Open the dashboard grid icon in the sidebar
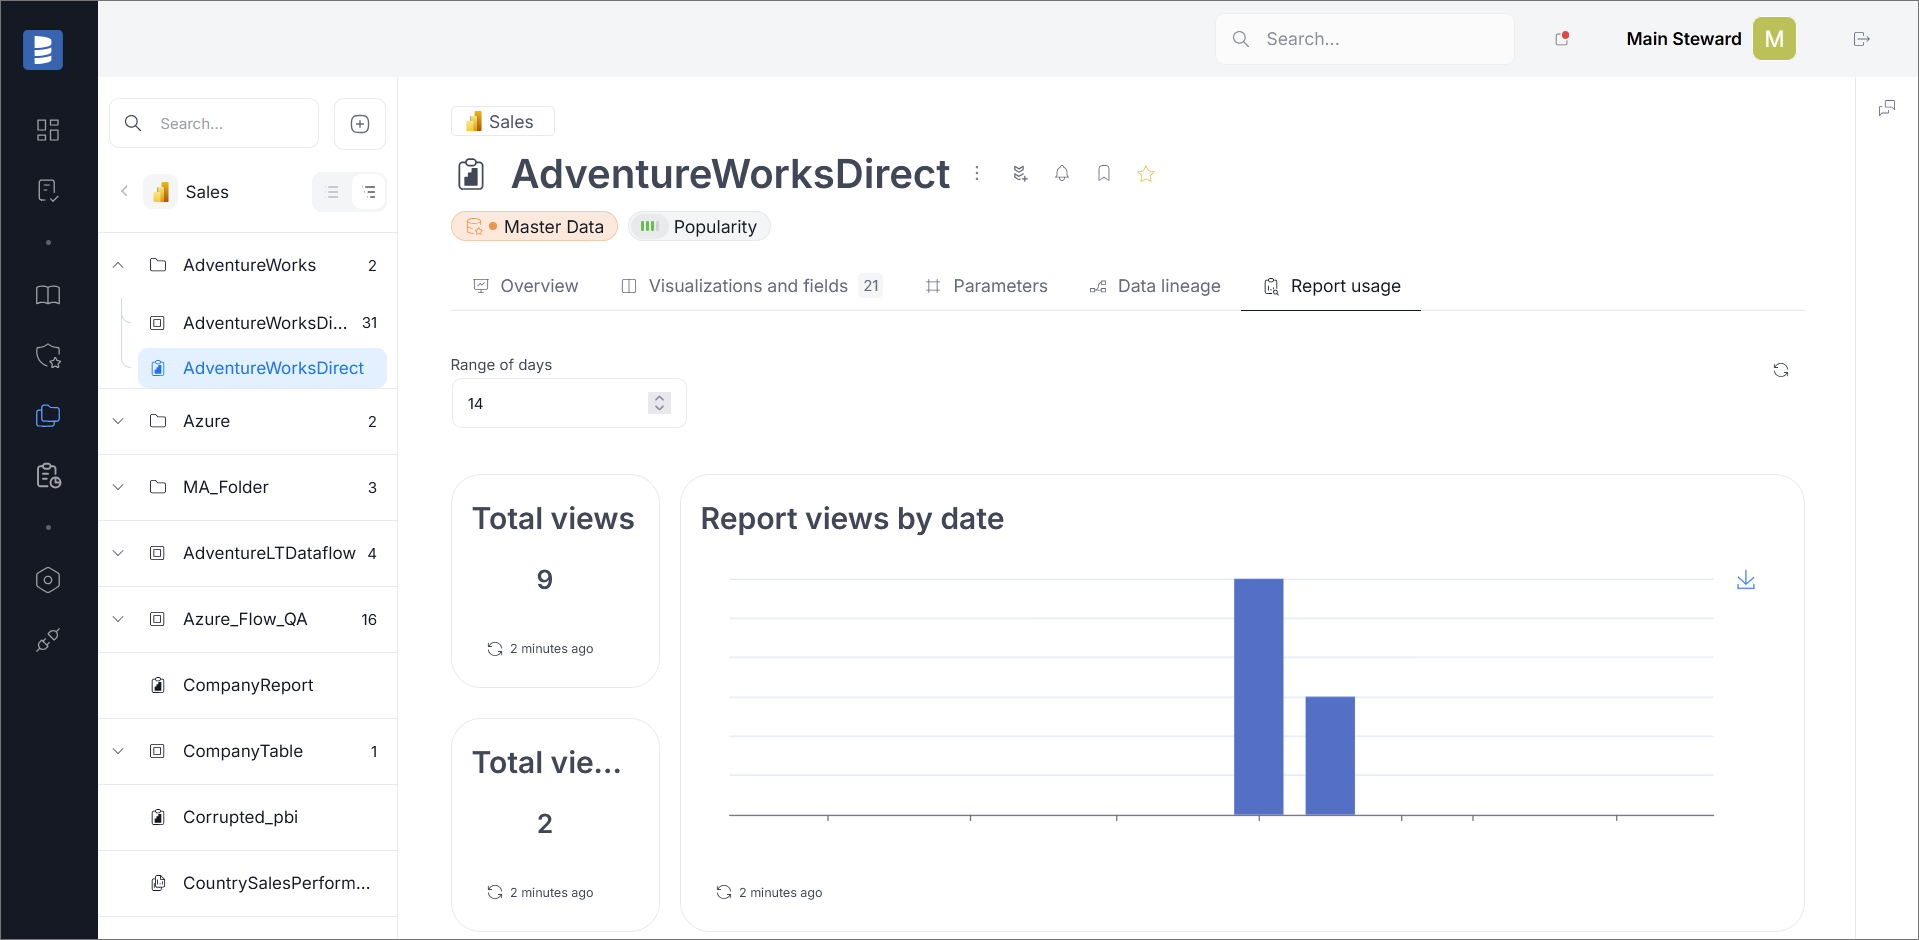 (x=47, y=129)
